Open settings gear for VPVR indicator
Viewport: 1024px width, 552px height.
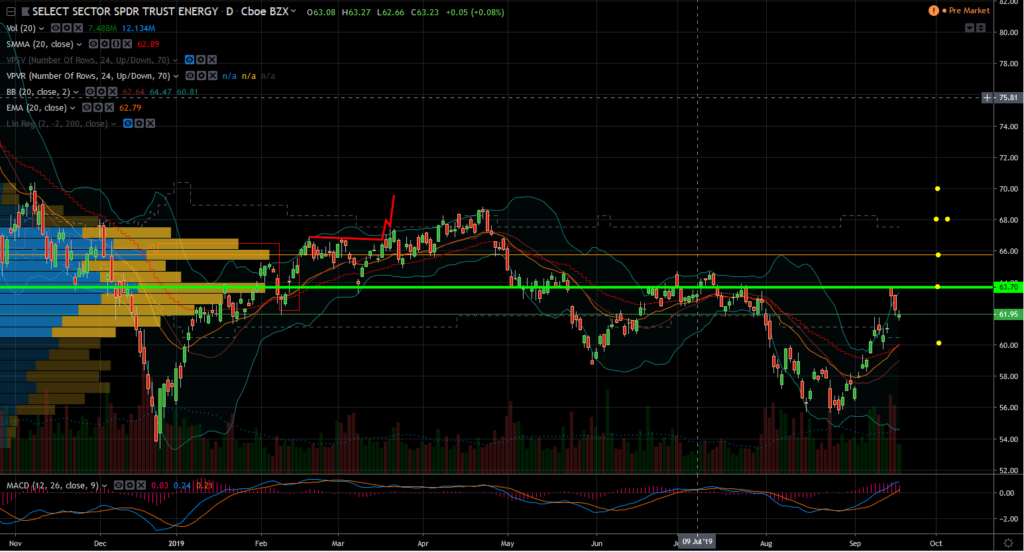coord(201,76)
